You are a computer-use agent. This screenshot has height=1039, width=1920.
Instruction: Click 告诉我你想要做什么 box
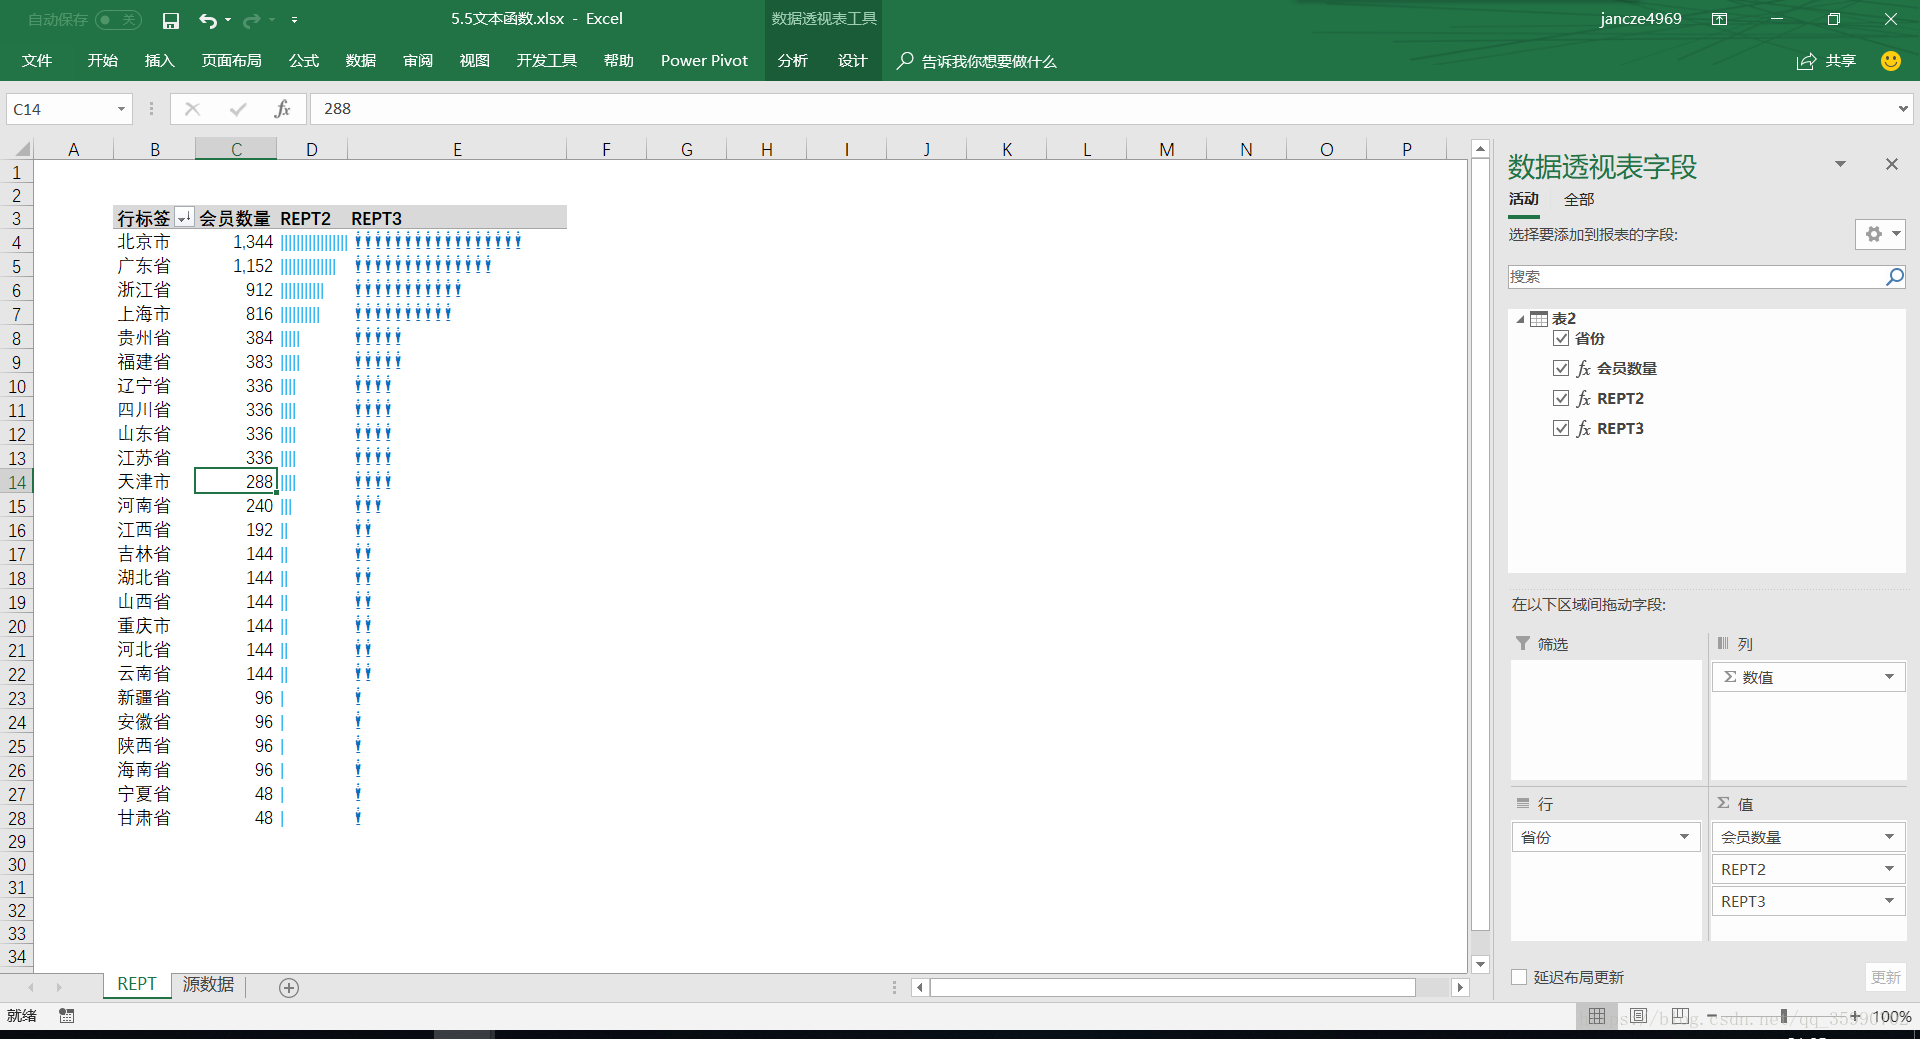(988, 62)
